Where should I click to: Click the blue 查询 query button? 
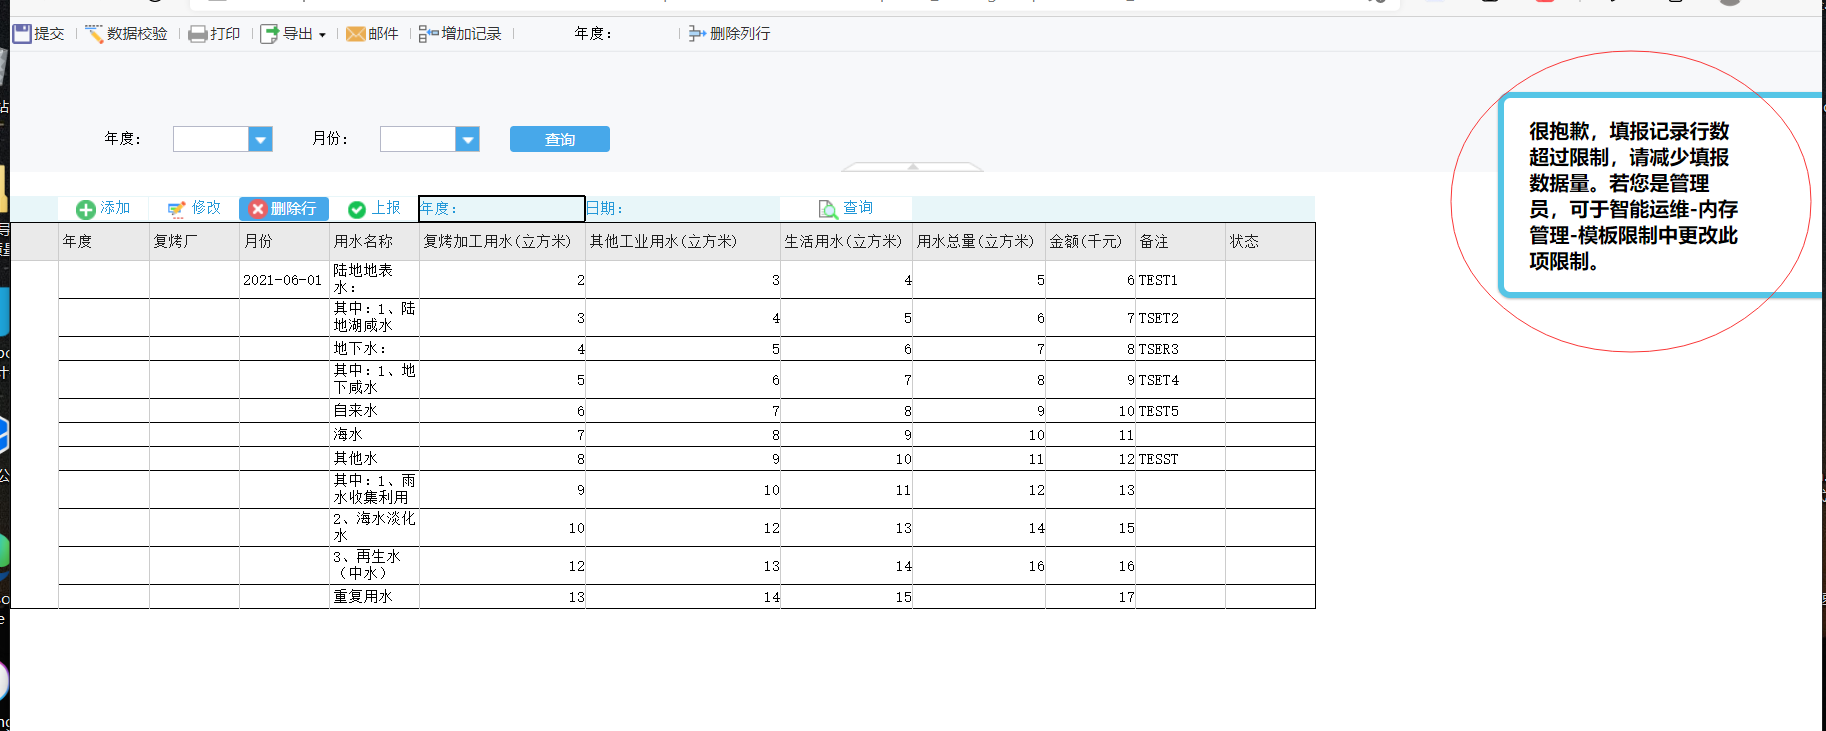(560, 139)
